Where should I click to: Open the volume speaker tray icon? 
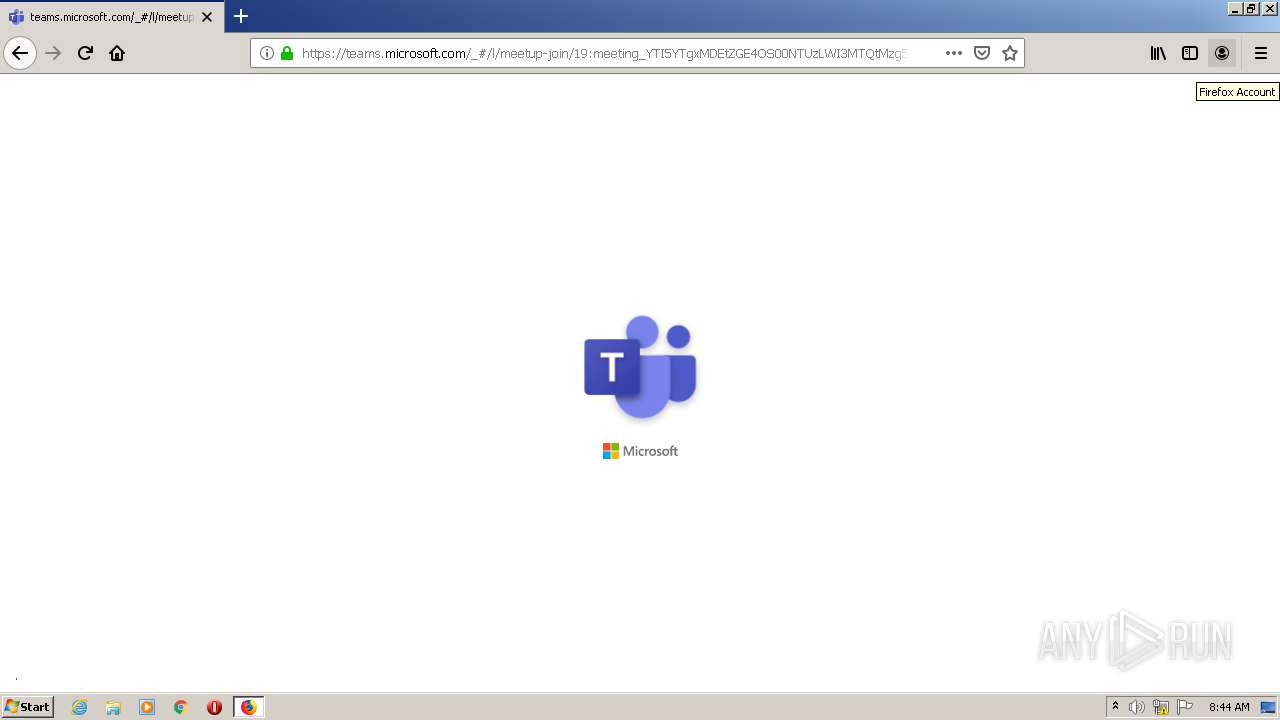pyautogui.click(x=1137, y=707)
